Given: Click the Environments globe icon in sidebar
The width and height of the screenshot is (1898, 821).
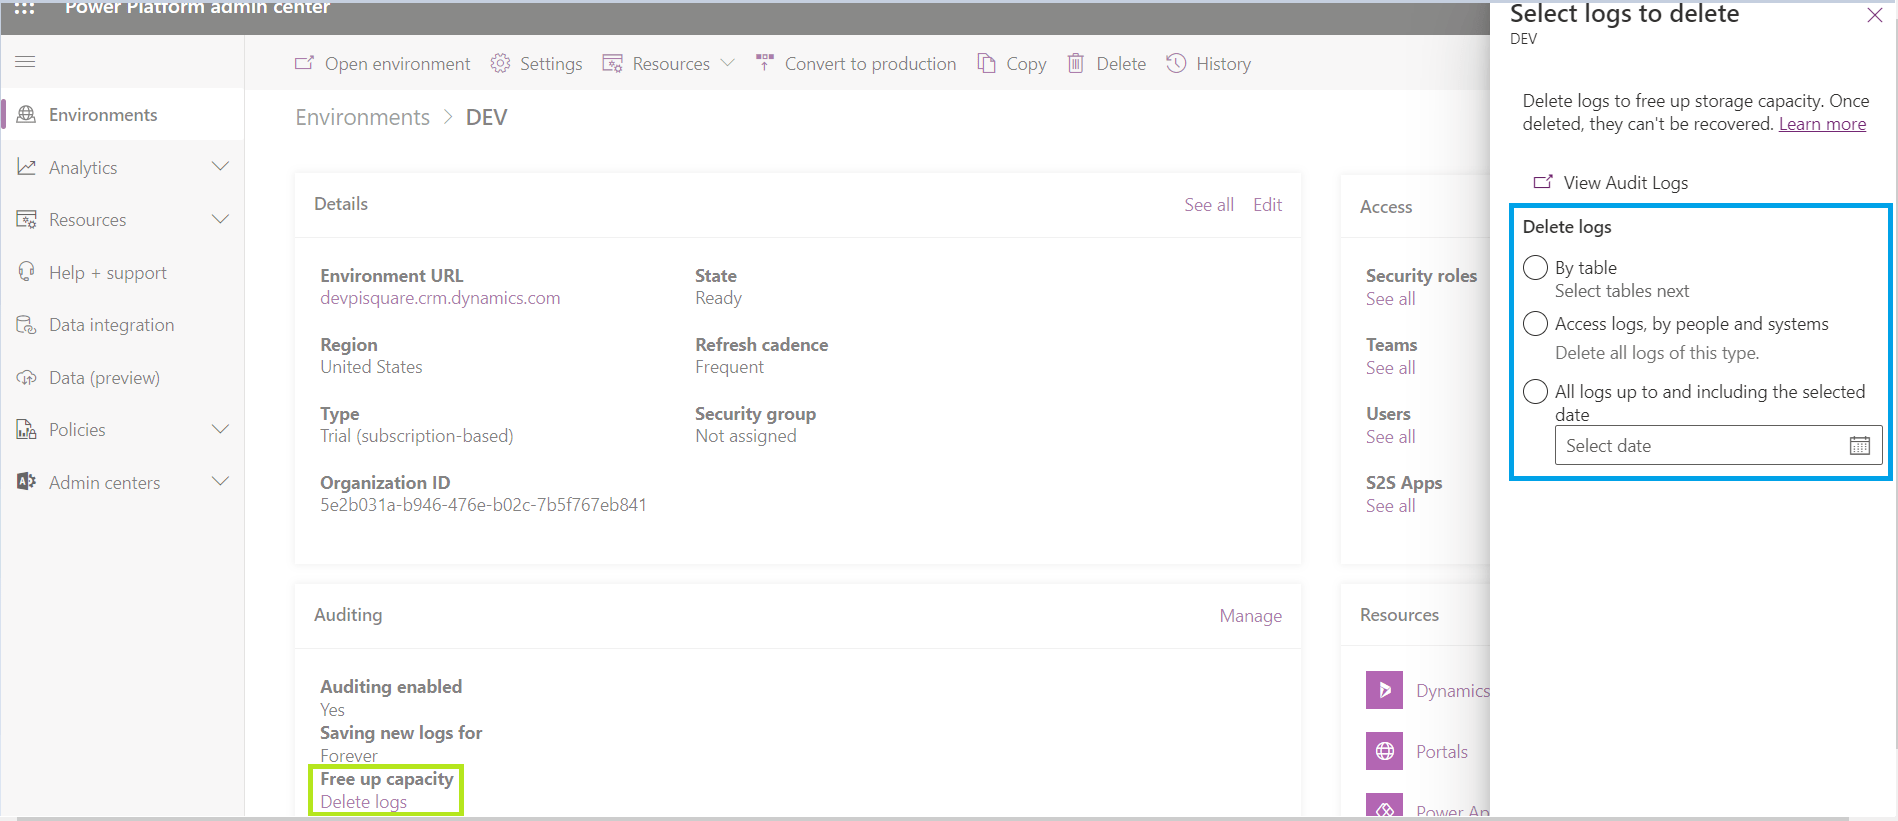Looking at the screenshot, I should [27, 115].
